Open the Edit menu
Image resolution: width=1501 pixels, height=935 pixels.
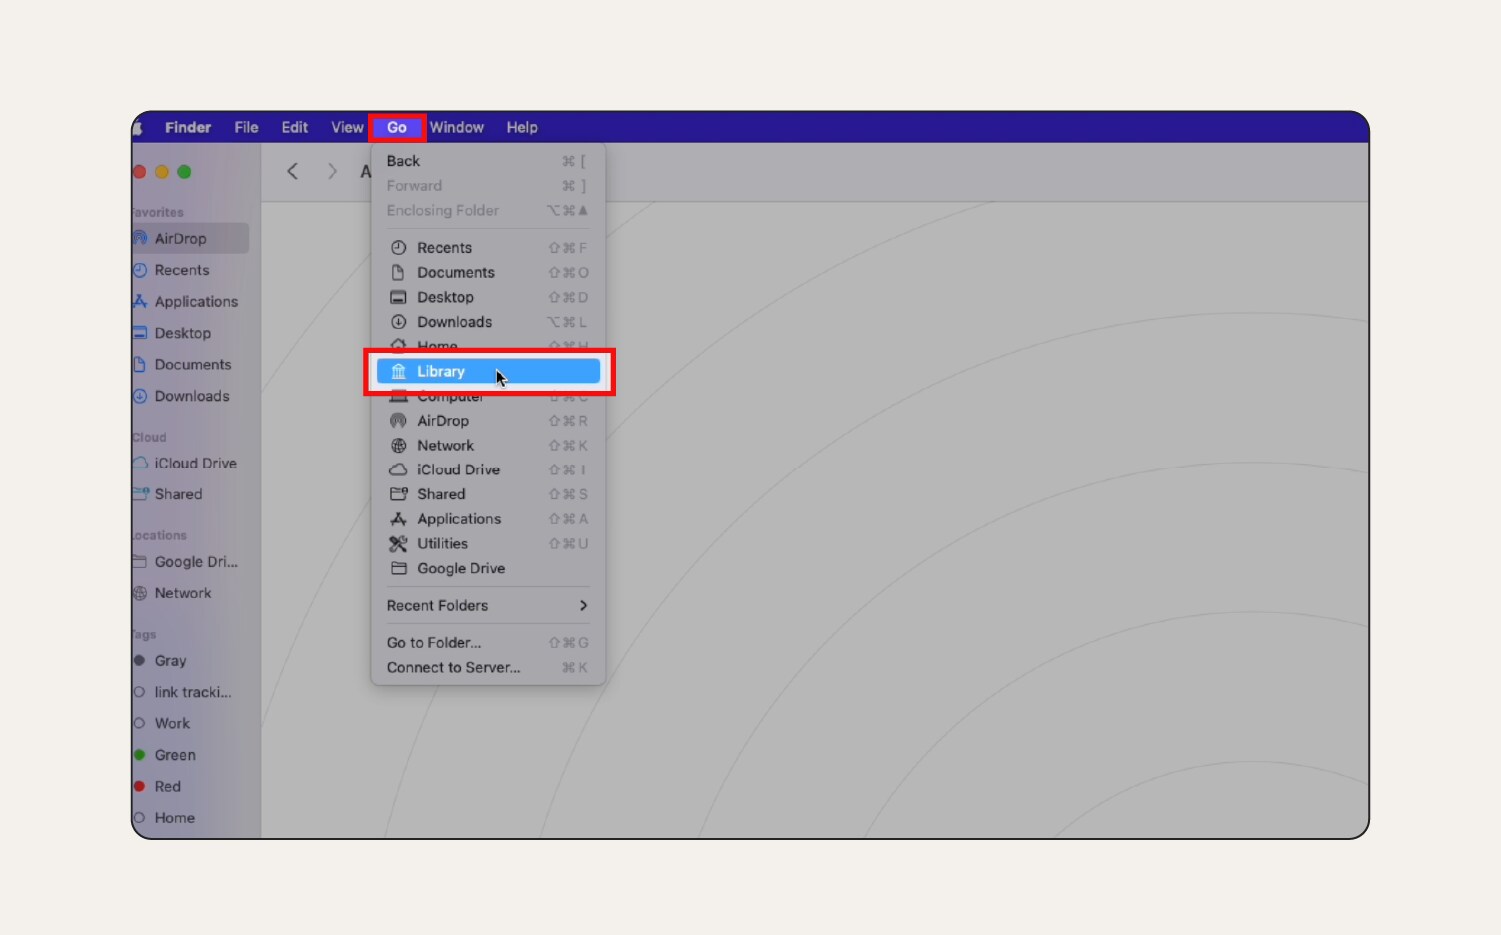point(294,127)
